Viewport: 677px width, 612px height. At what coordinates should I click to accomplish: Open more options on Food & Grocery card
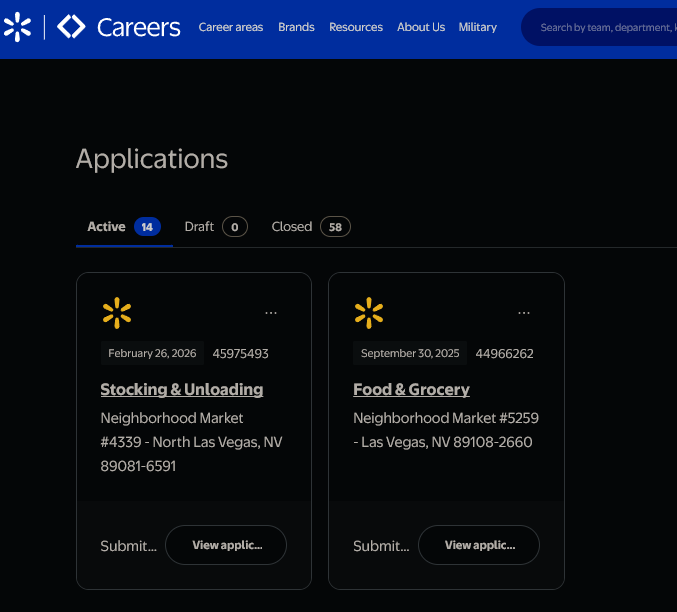click(x=524, y=313)
